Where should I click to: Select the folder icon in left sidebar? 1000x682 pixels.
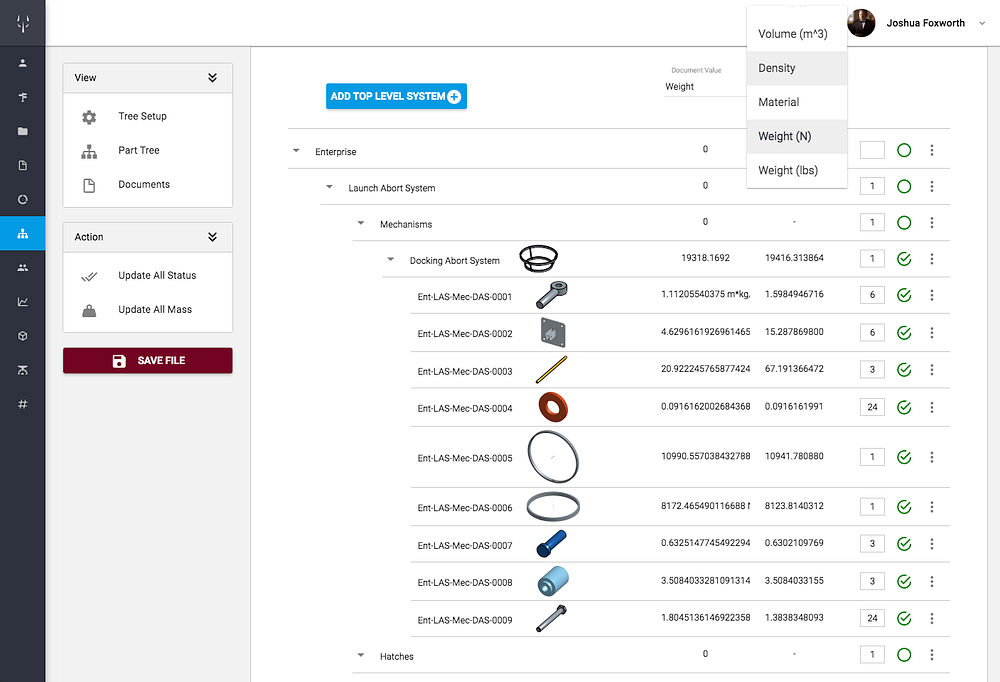coord(23,131)
